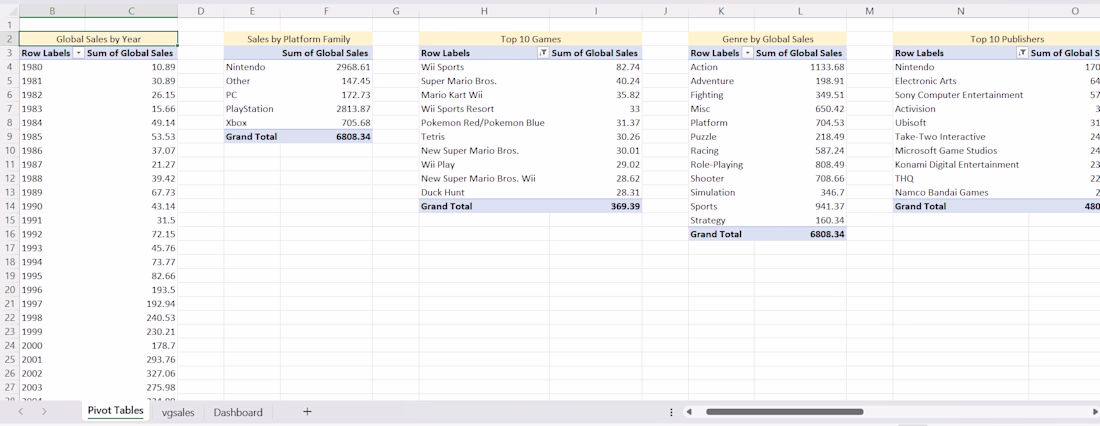Screen dimensions: 1100x426
Task: Select the Sales by Platform Family title cell
Action: 298,39
